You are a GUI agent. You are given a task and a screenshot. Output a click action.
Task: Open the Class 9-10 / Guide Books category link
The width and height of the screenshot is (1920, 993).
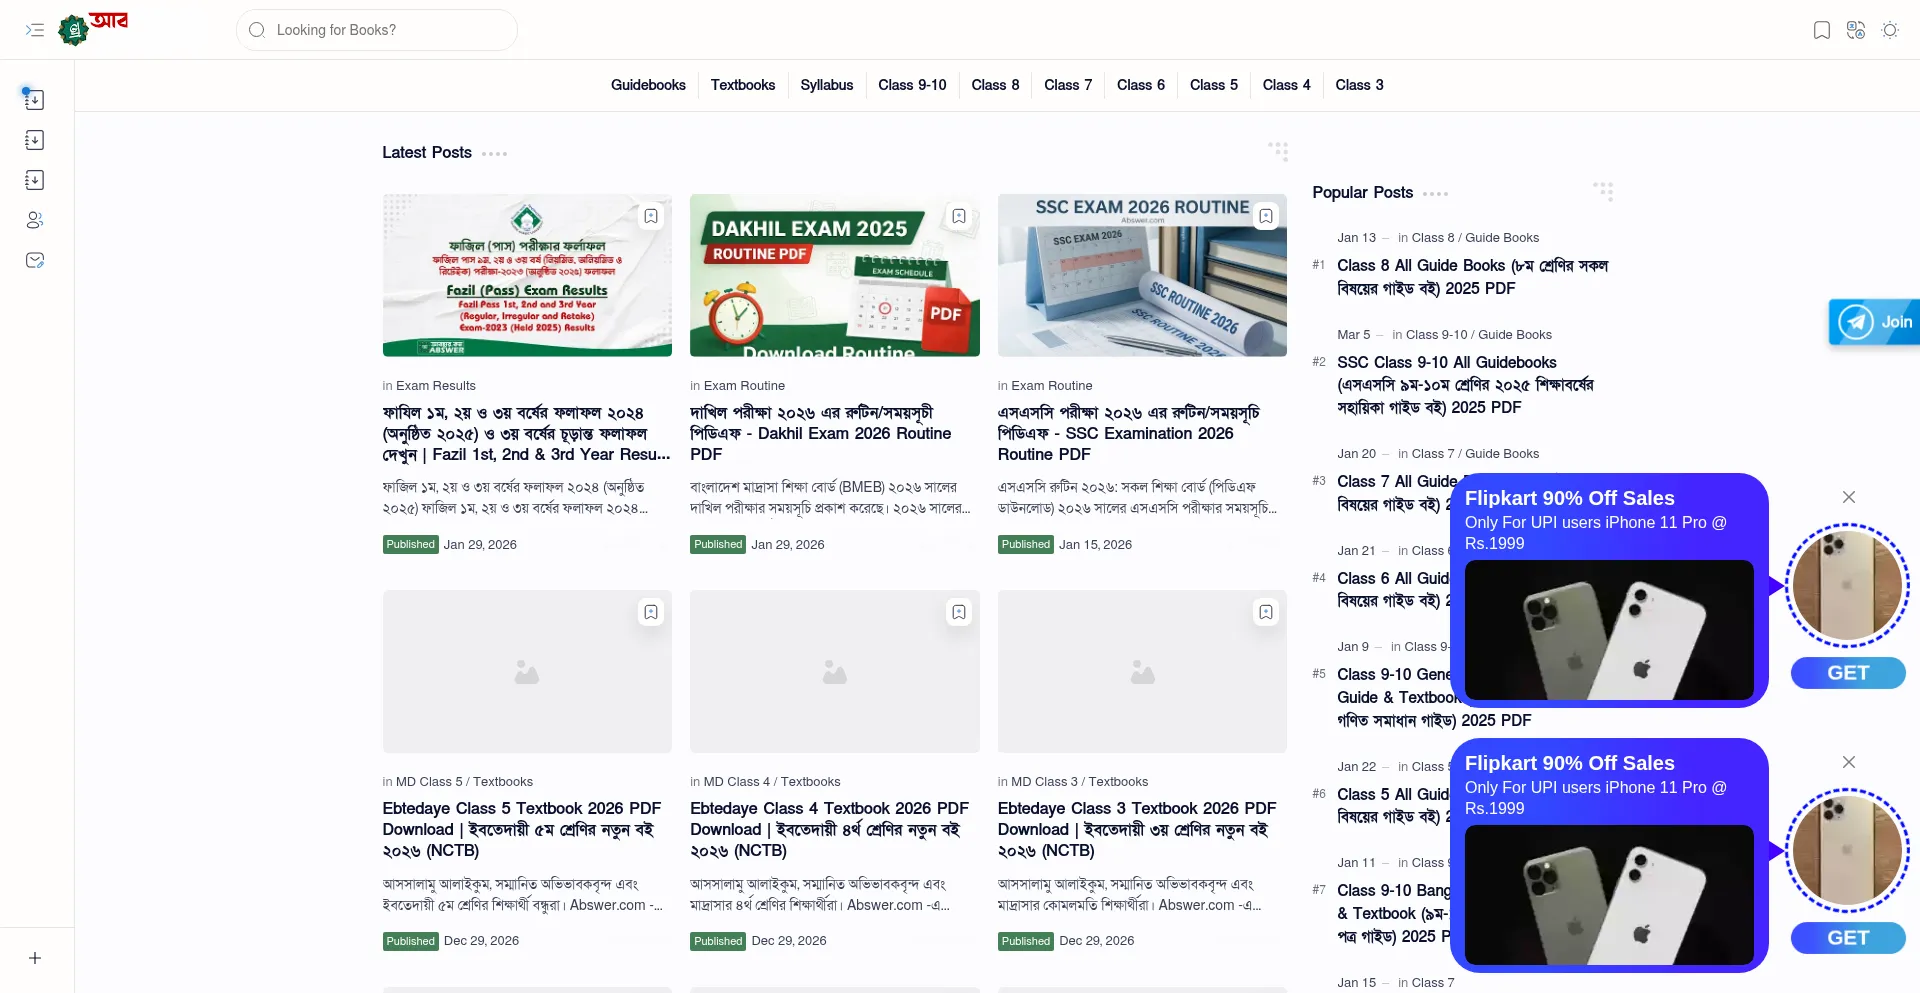(1479, 335)
